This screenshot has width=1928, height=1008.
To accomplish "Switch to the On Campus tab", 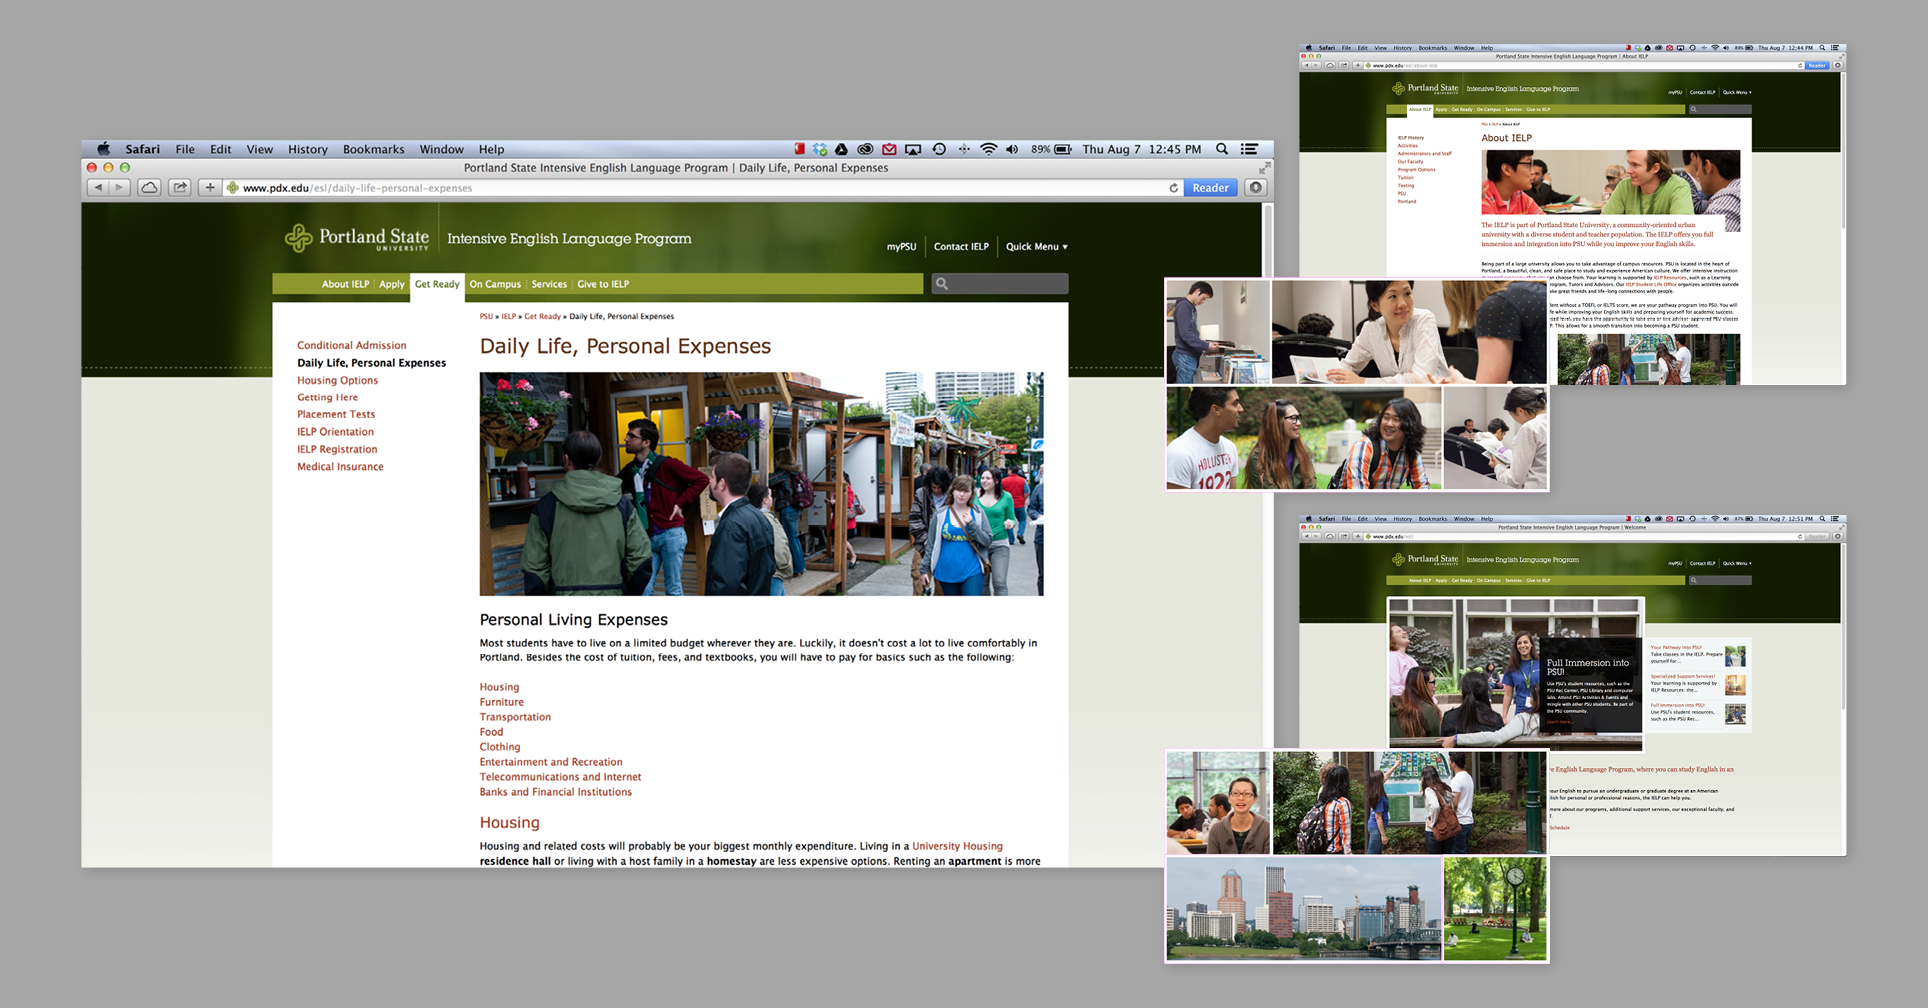I will [x=495, y=284].
